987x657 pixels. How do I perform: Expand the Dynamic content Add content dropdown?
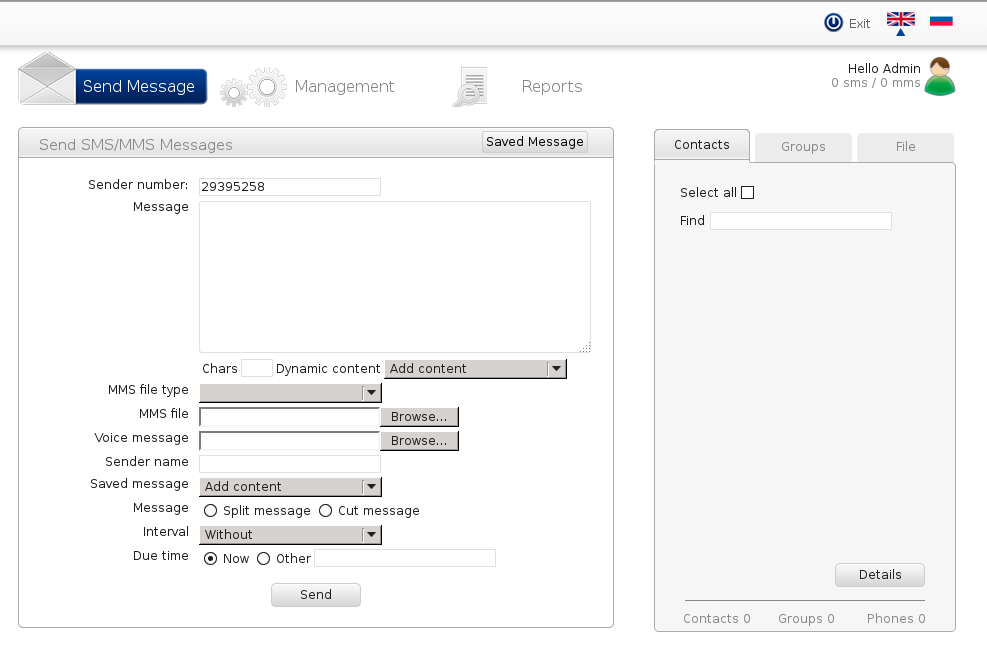[475, 369]
